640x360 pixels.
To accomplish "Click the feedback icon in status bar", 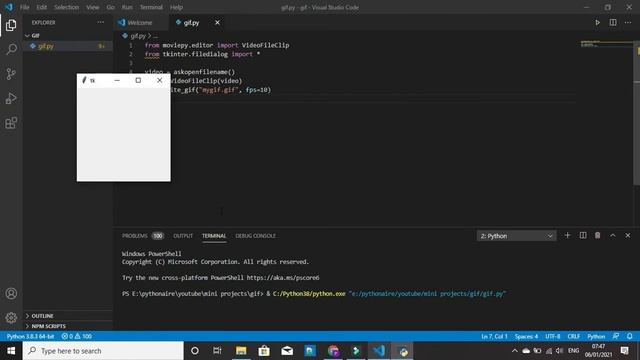I will 616,336.
